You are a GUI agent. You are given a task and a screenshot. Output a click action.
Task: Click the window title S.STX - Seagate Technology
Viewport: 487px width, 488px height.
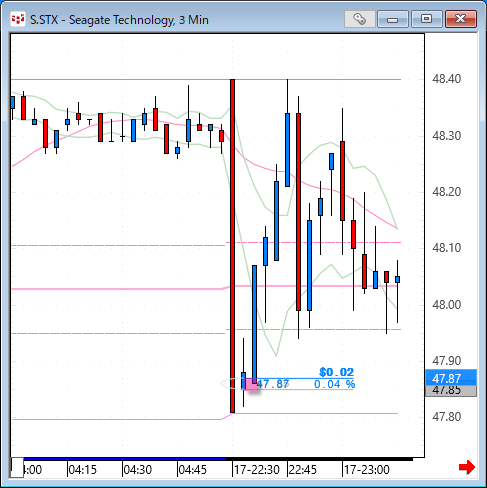coord(119,20)
